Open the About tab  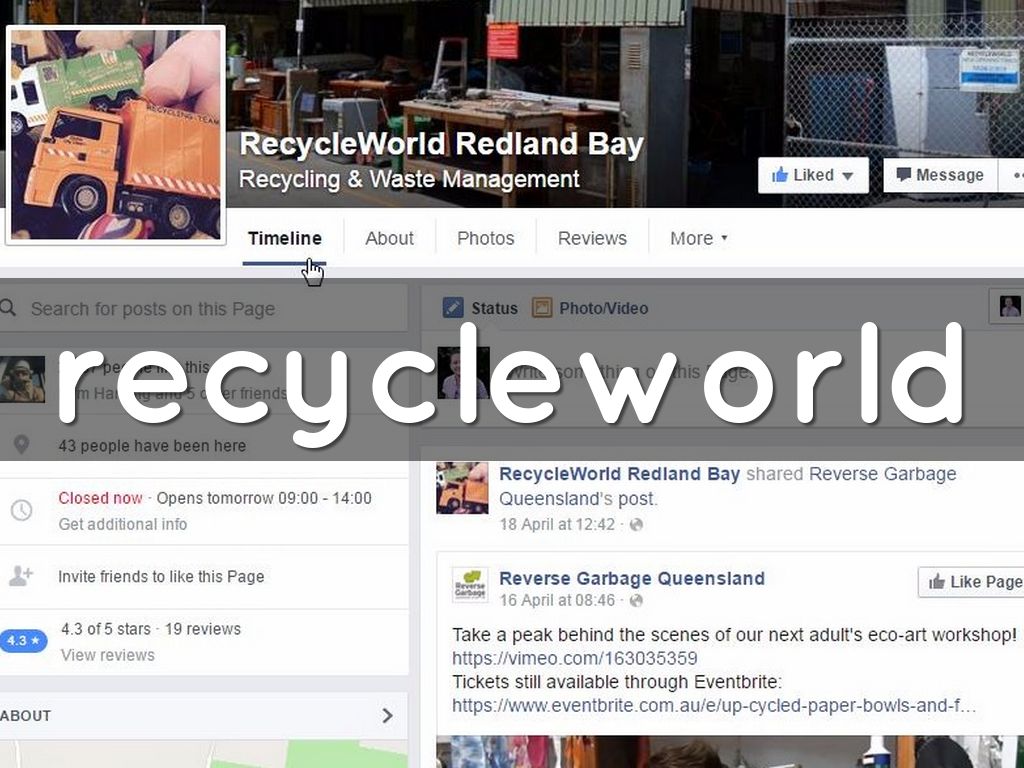click(x=389, y=238)
